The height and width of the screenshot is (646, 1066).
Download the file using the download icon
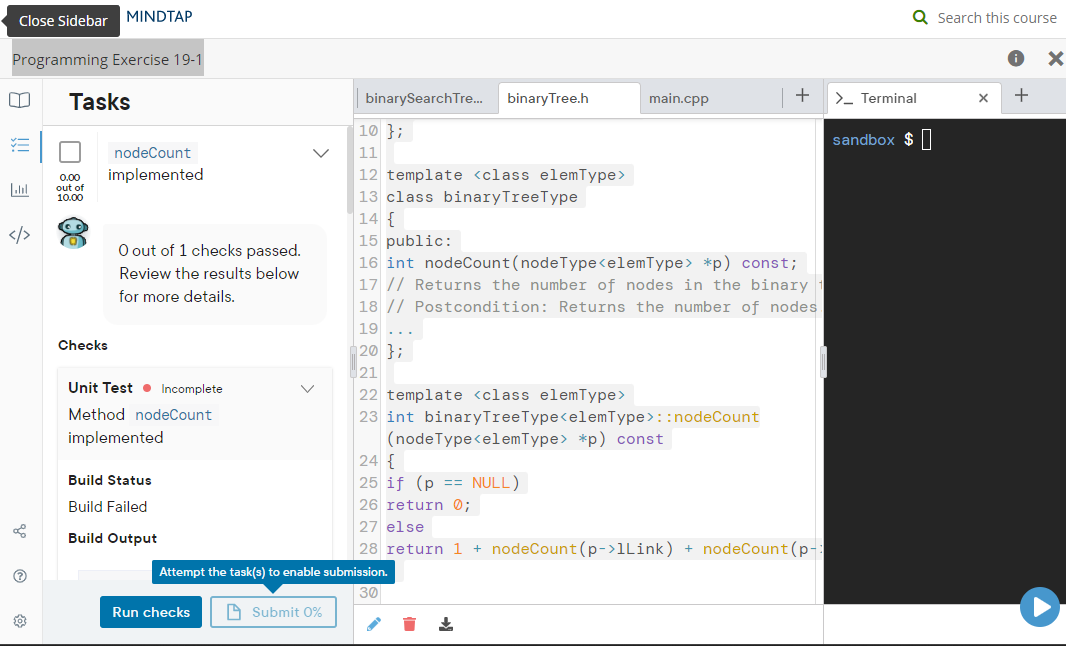point(445,623)
